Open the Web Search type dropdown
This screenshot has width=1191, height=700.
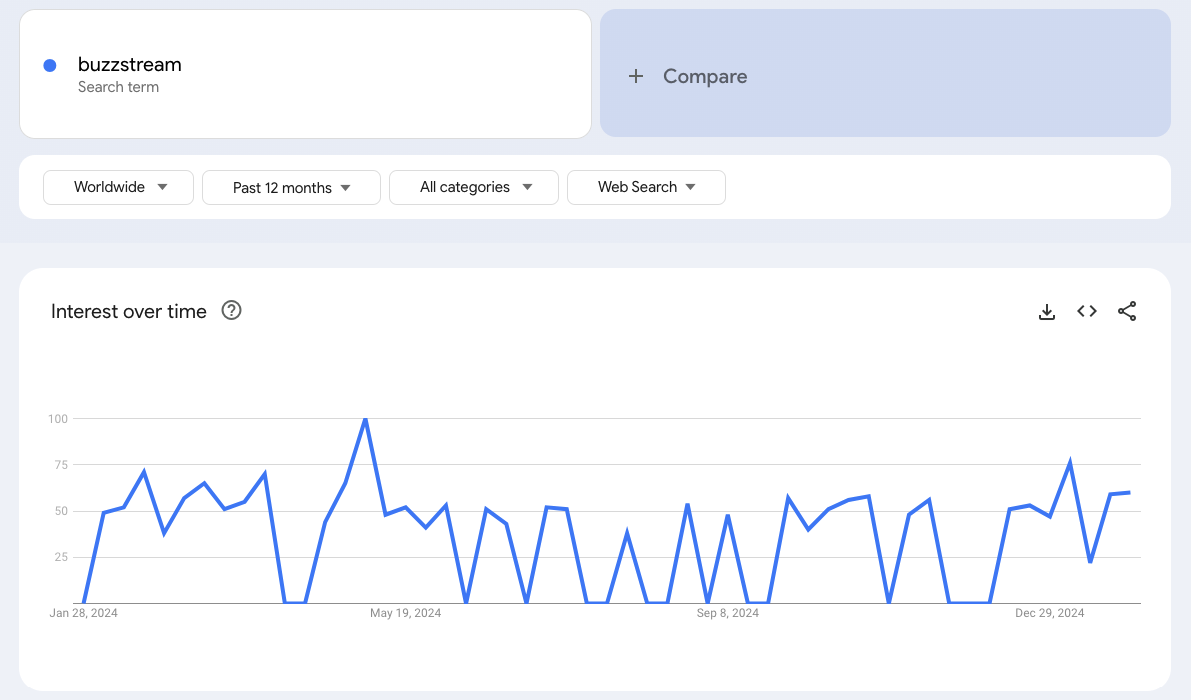pyautogui.click(x=646, y=187)
